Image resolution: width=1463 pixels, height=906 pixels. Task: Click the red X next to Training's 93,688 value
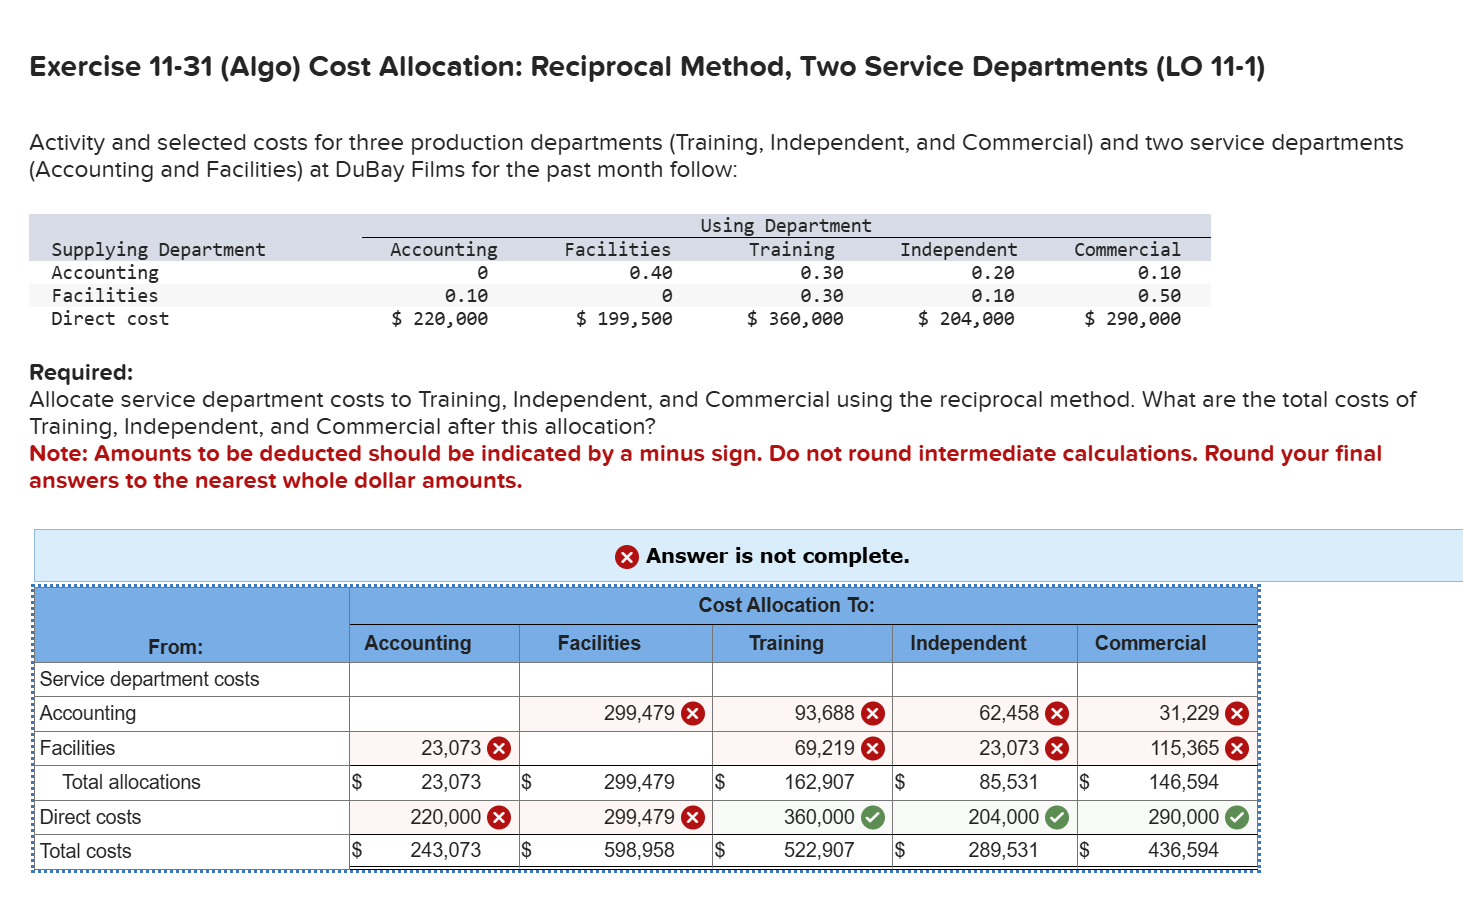pyautogui.click(x=871, y=713)
